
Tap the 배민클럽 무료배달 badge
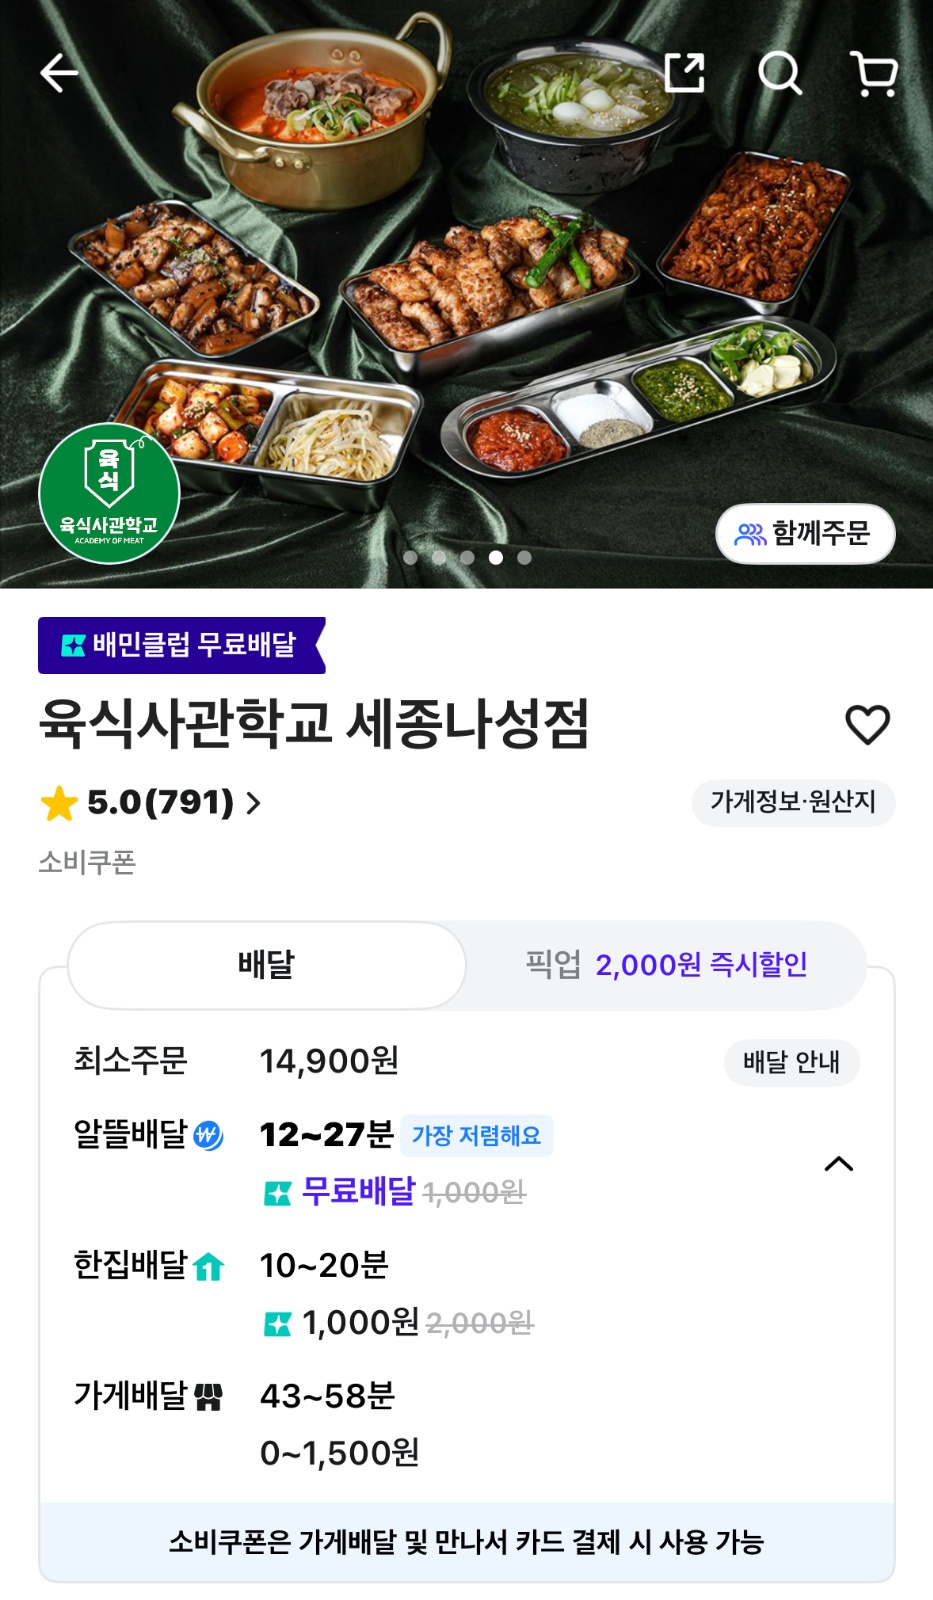point(181,645)
